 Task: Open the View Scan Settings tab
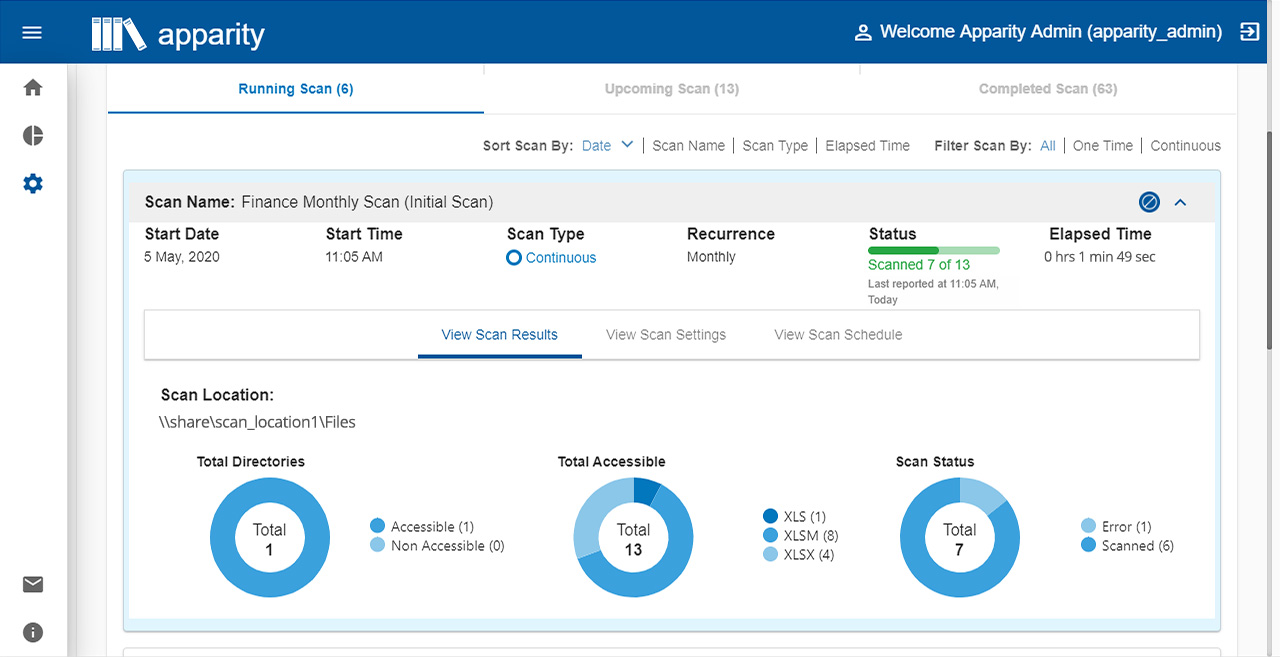coord(666,335)
